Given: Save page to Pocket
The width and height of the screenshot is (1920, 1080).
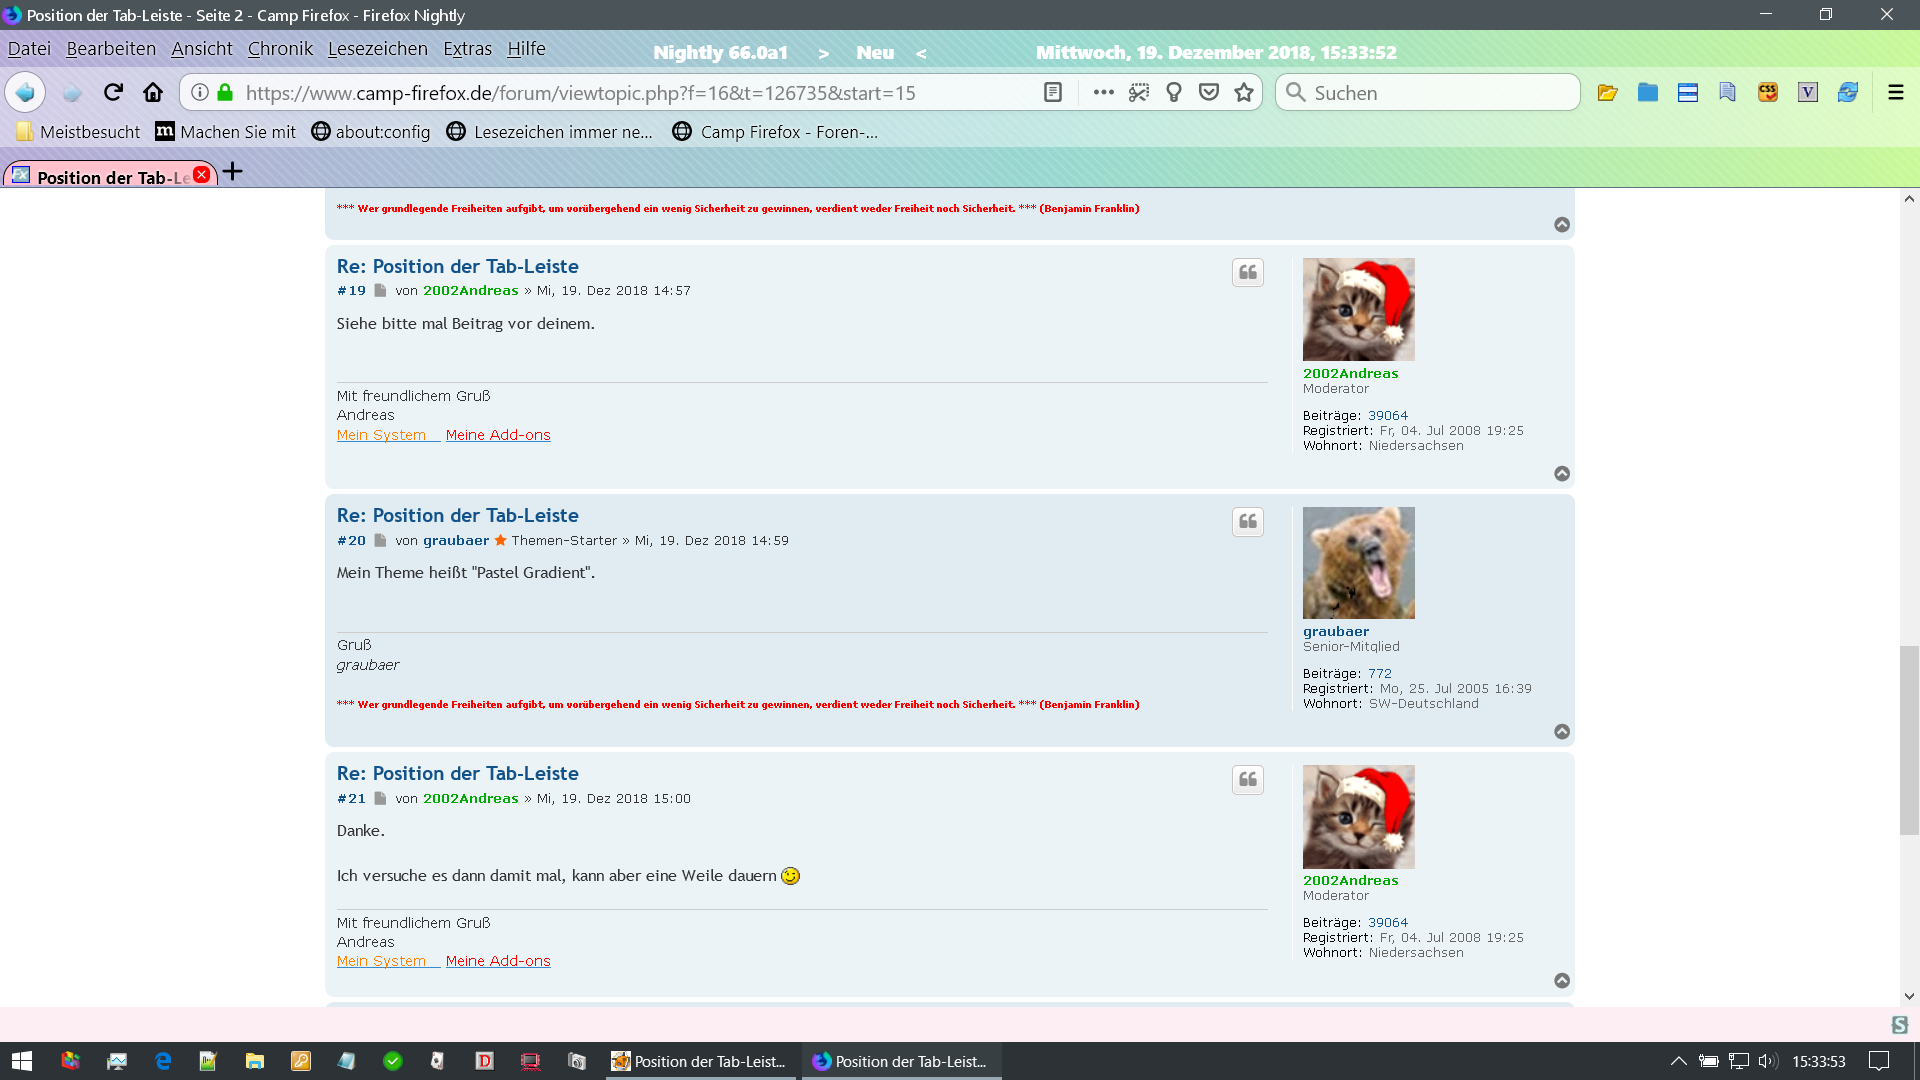Looking at the screenshot, I should tap(1209, 92).
